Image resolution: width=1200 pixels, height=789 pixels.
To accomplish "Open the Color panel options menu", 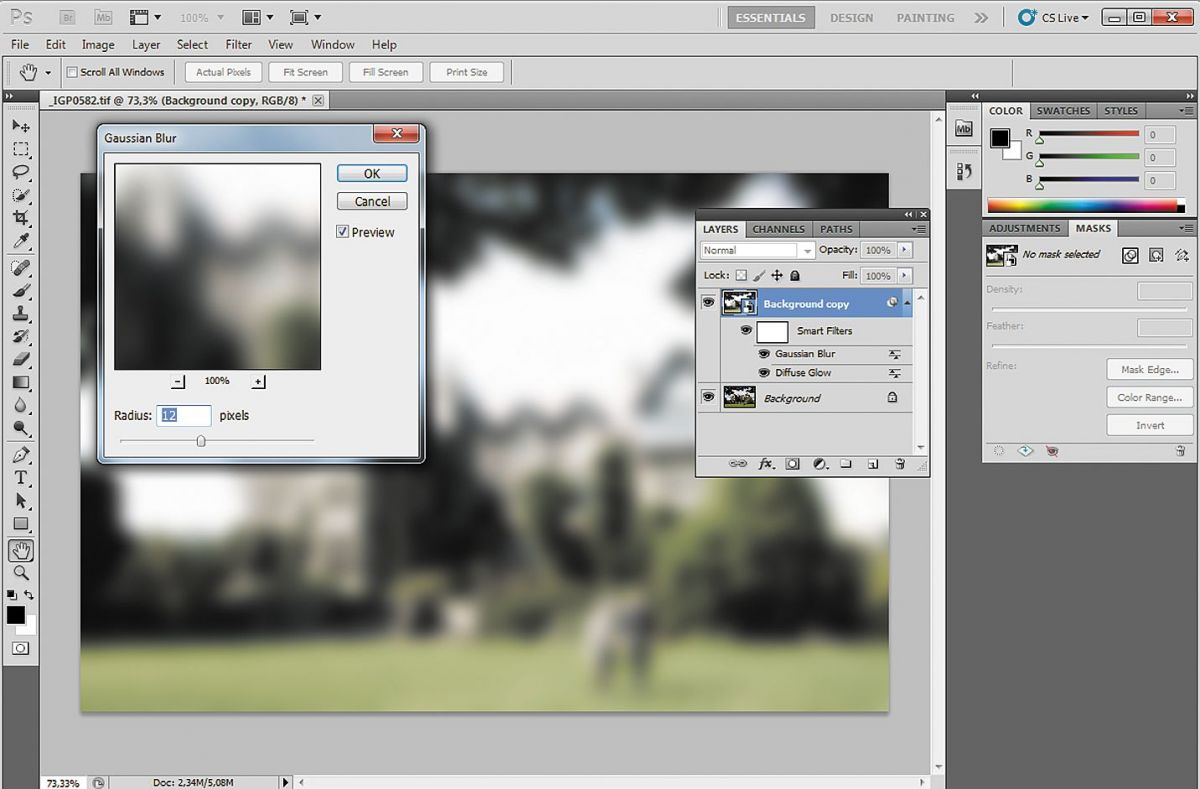I will point(1186,111).
